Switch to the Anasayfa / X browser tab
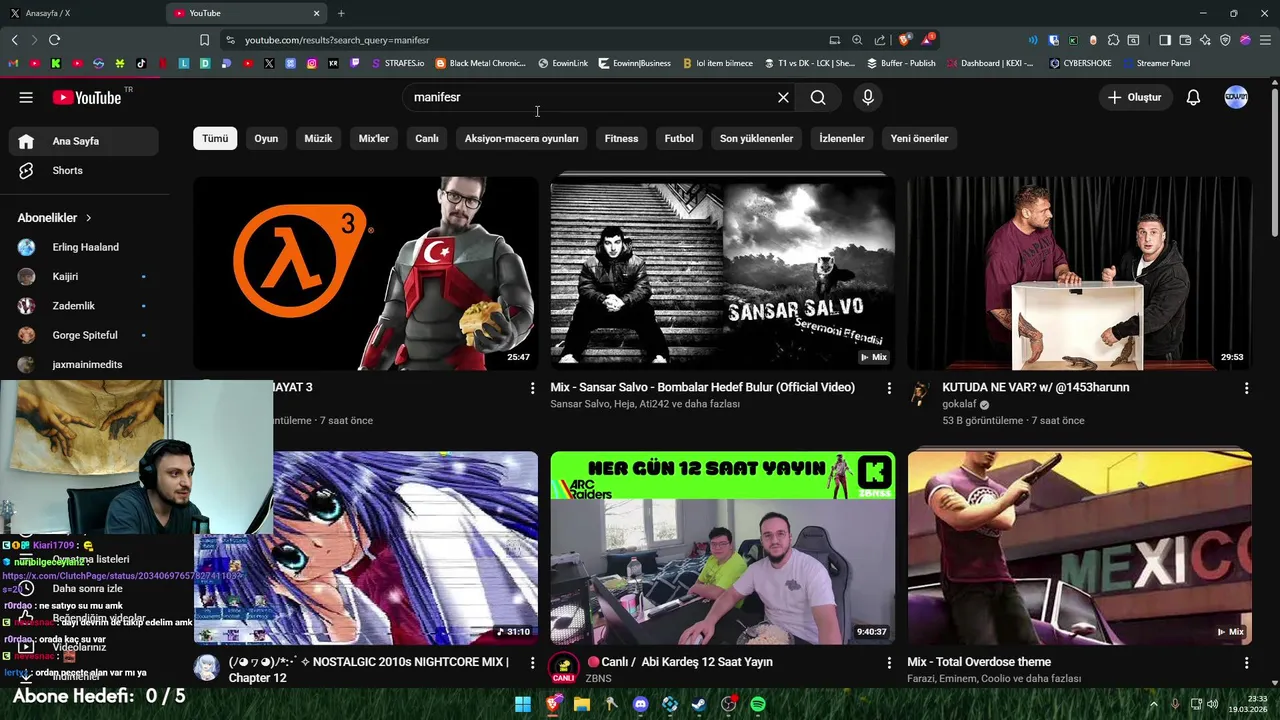The width and height of the screenshot is (1280, 720). pyautogui.click(x=82, y=13)
